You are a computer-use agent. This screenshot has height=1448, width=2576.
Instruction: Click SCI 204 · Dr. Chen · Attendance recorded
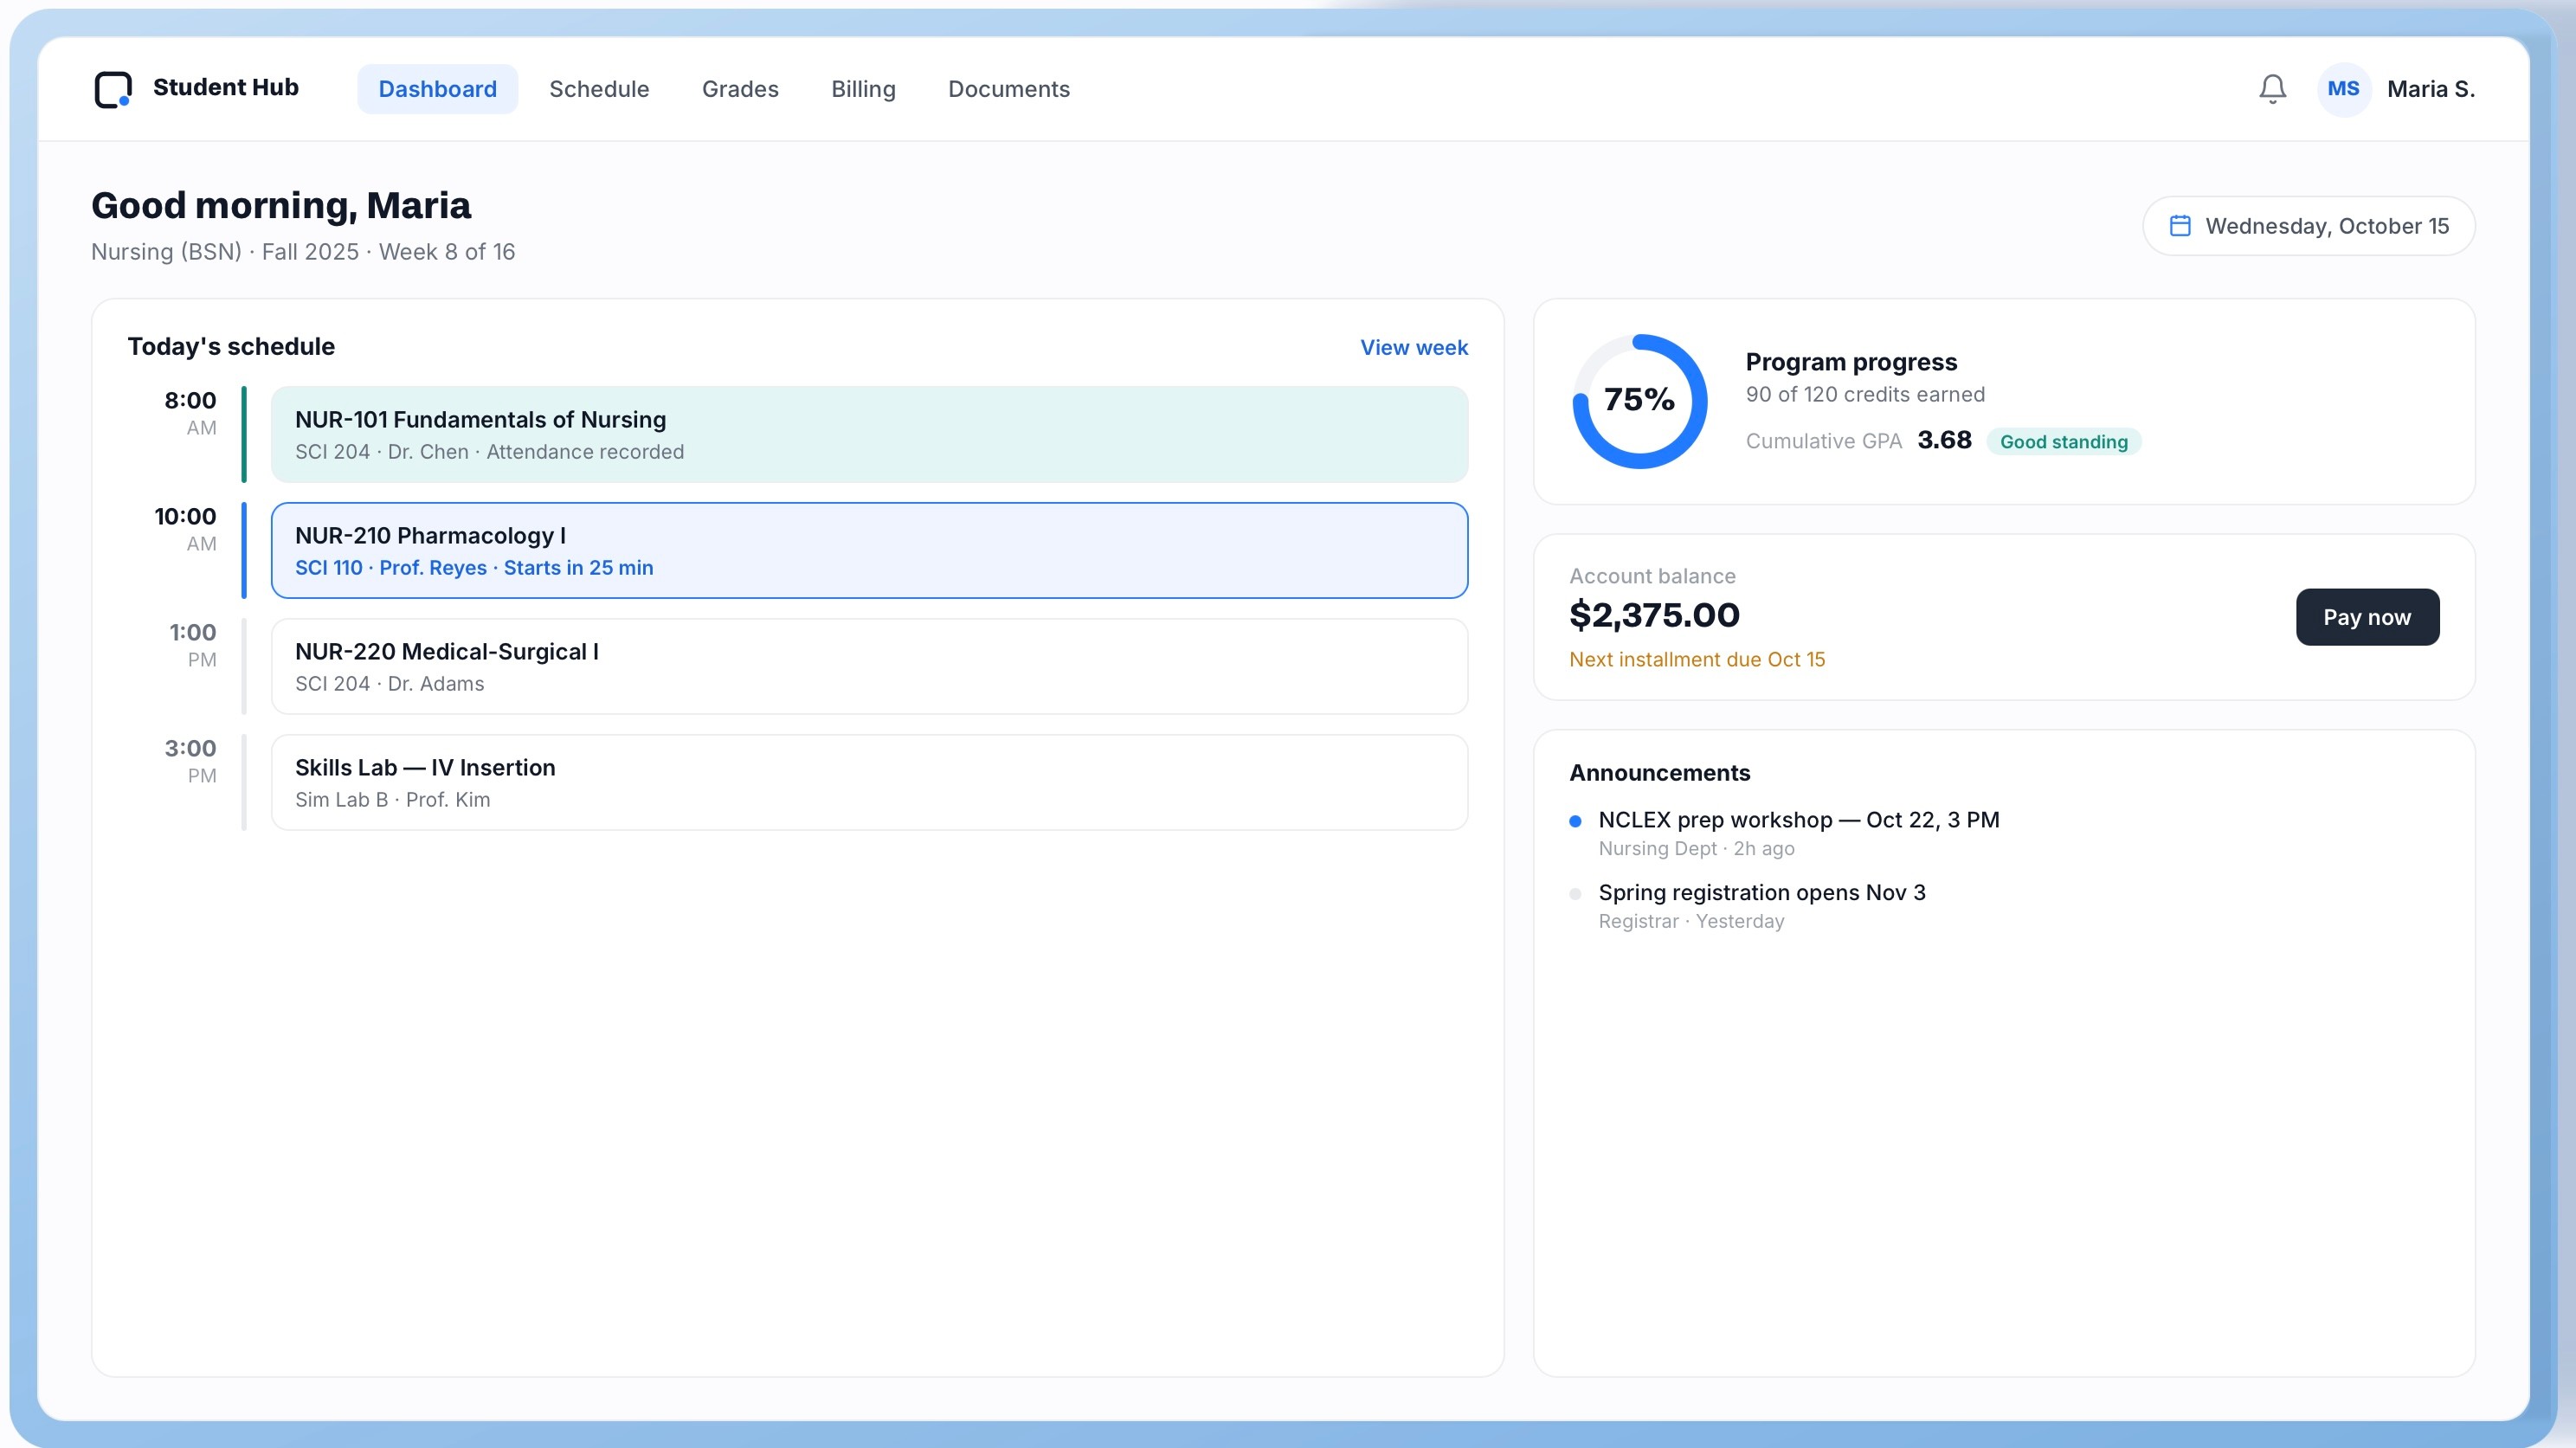click(x=489, y=451)
